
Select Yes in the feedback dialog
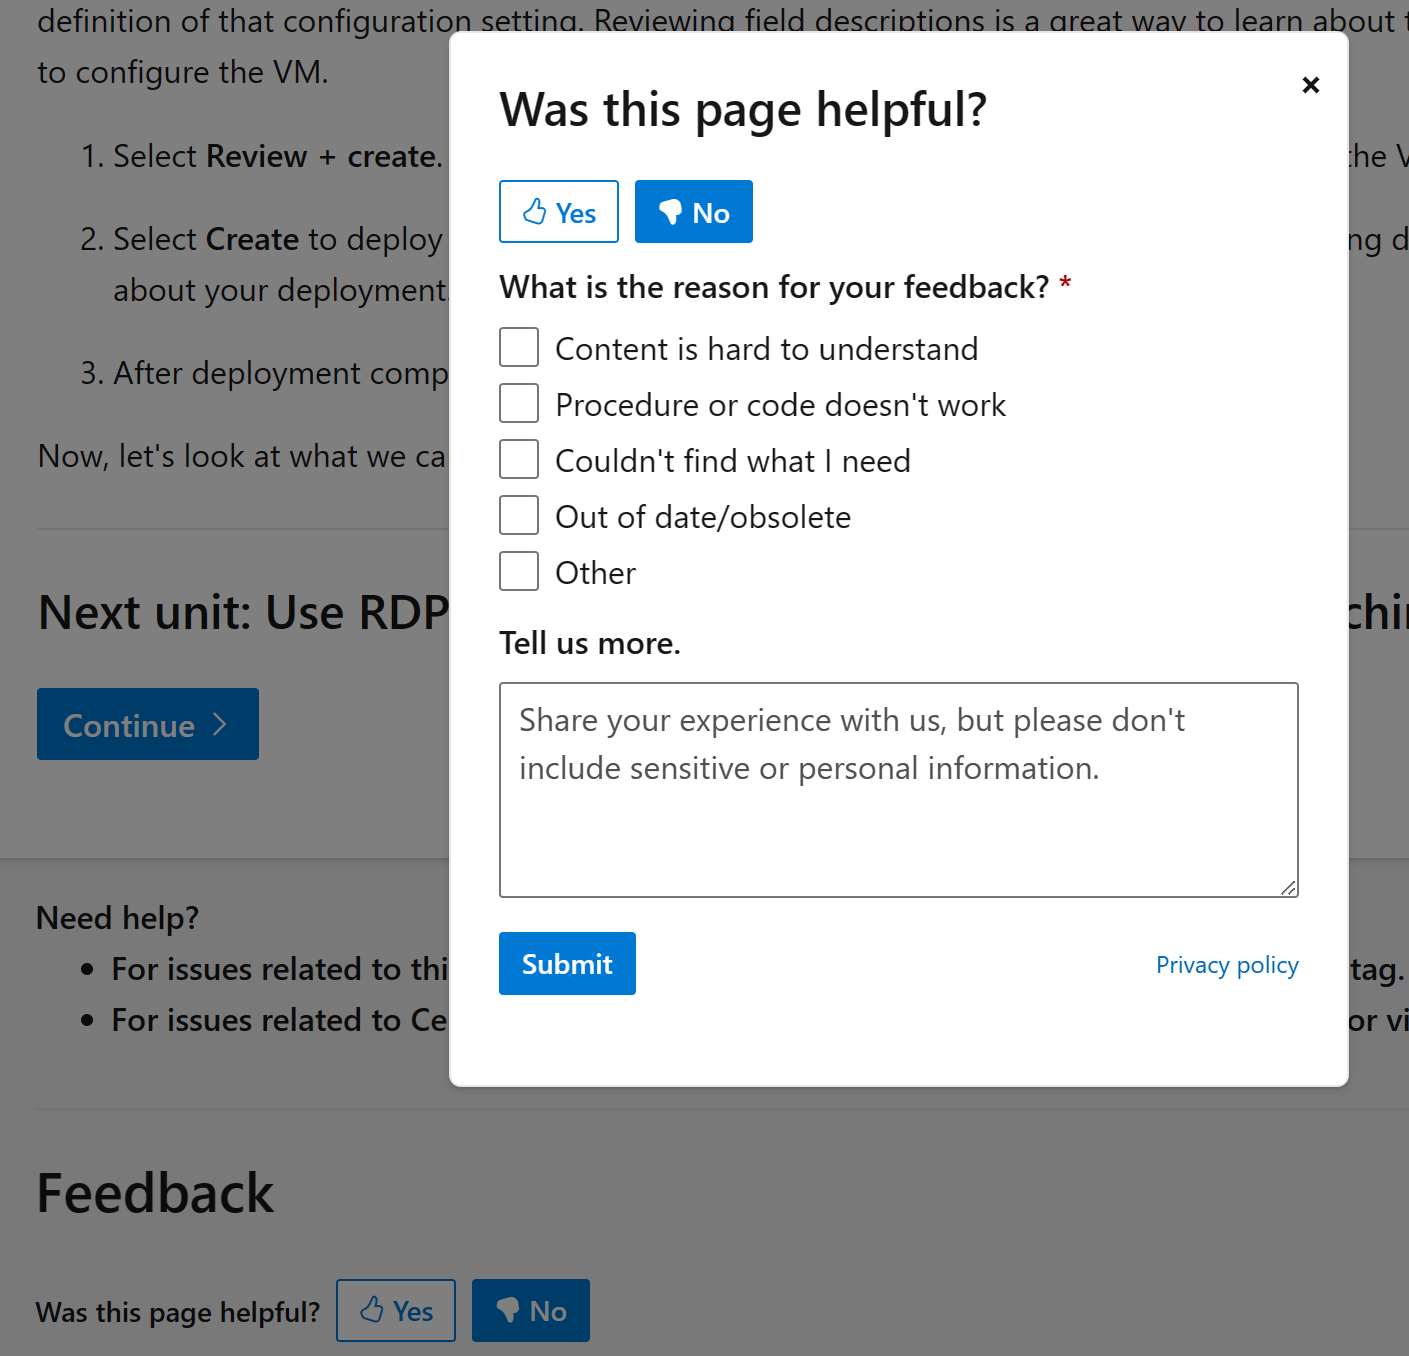(x=558, y=211)
